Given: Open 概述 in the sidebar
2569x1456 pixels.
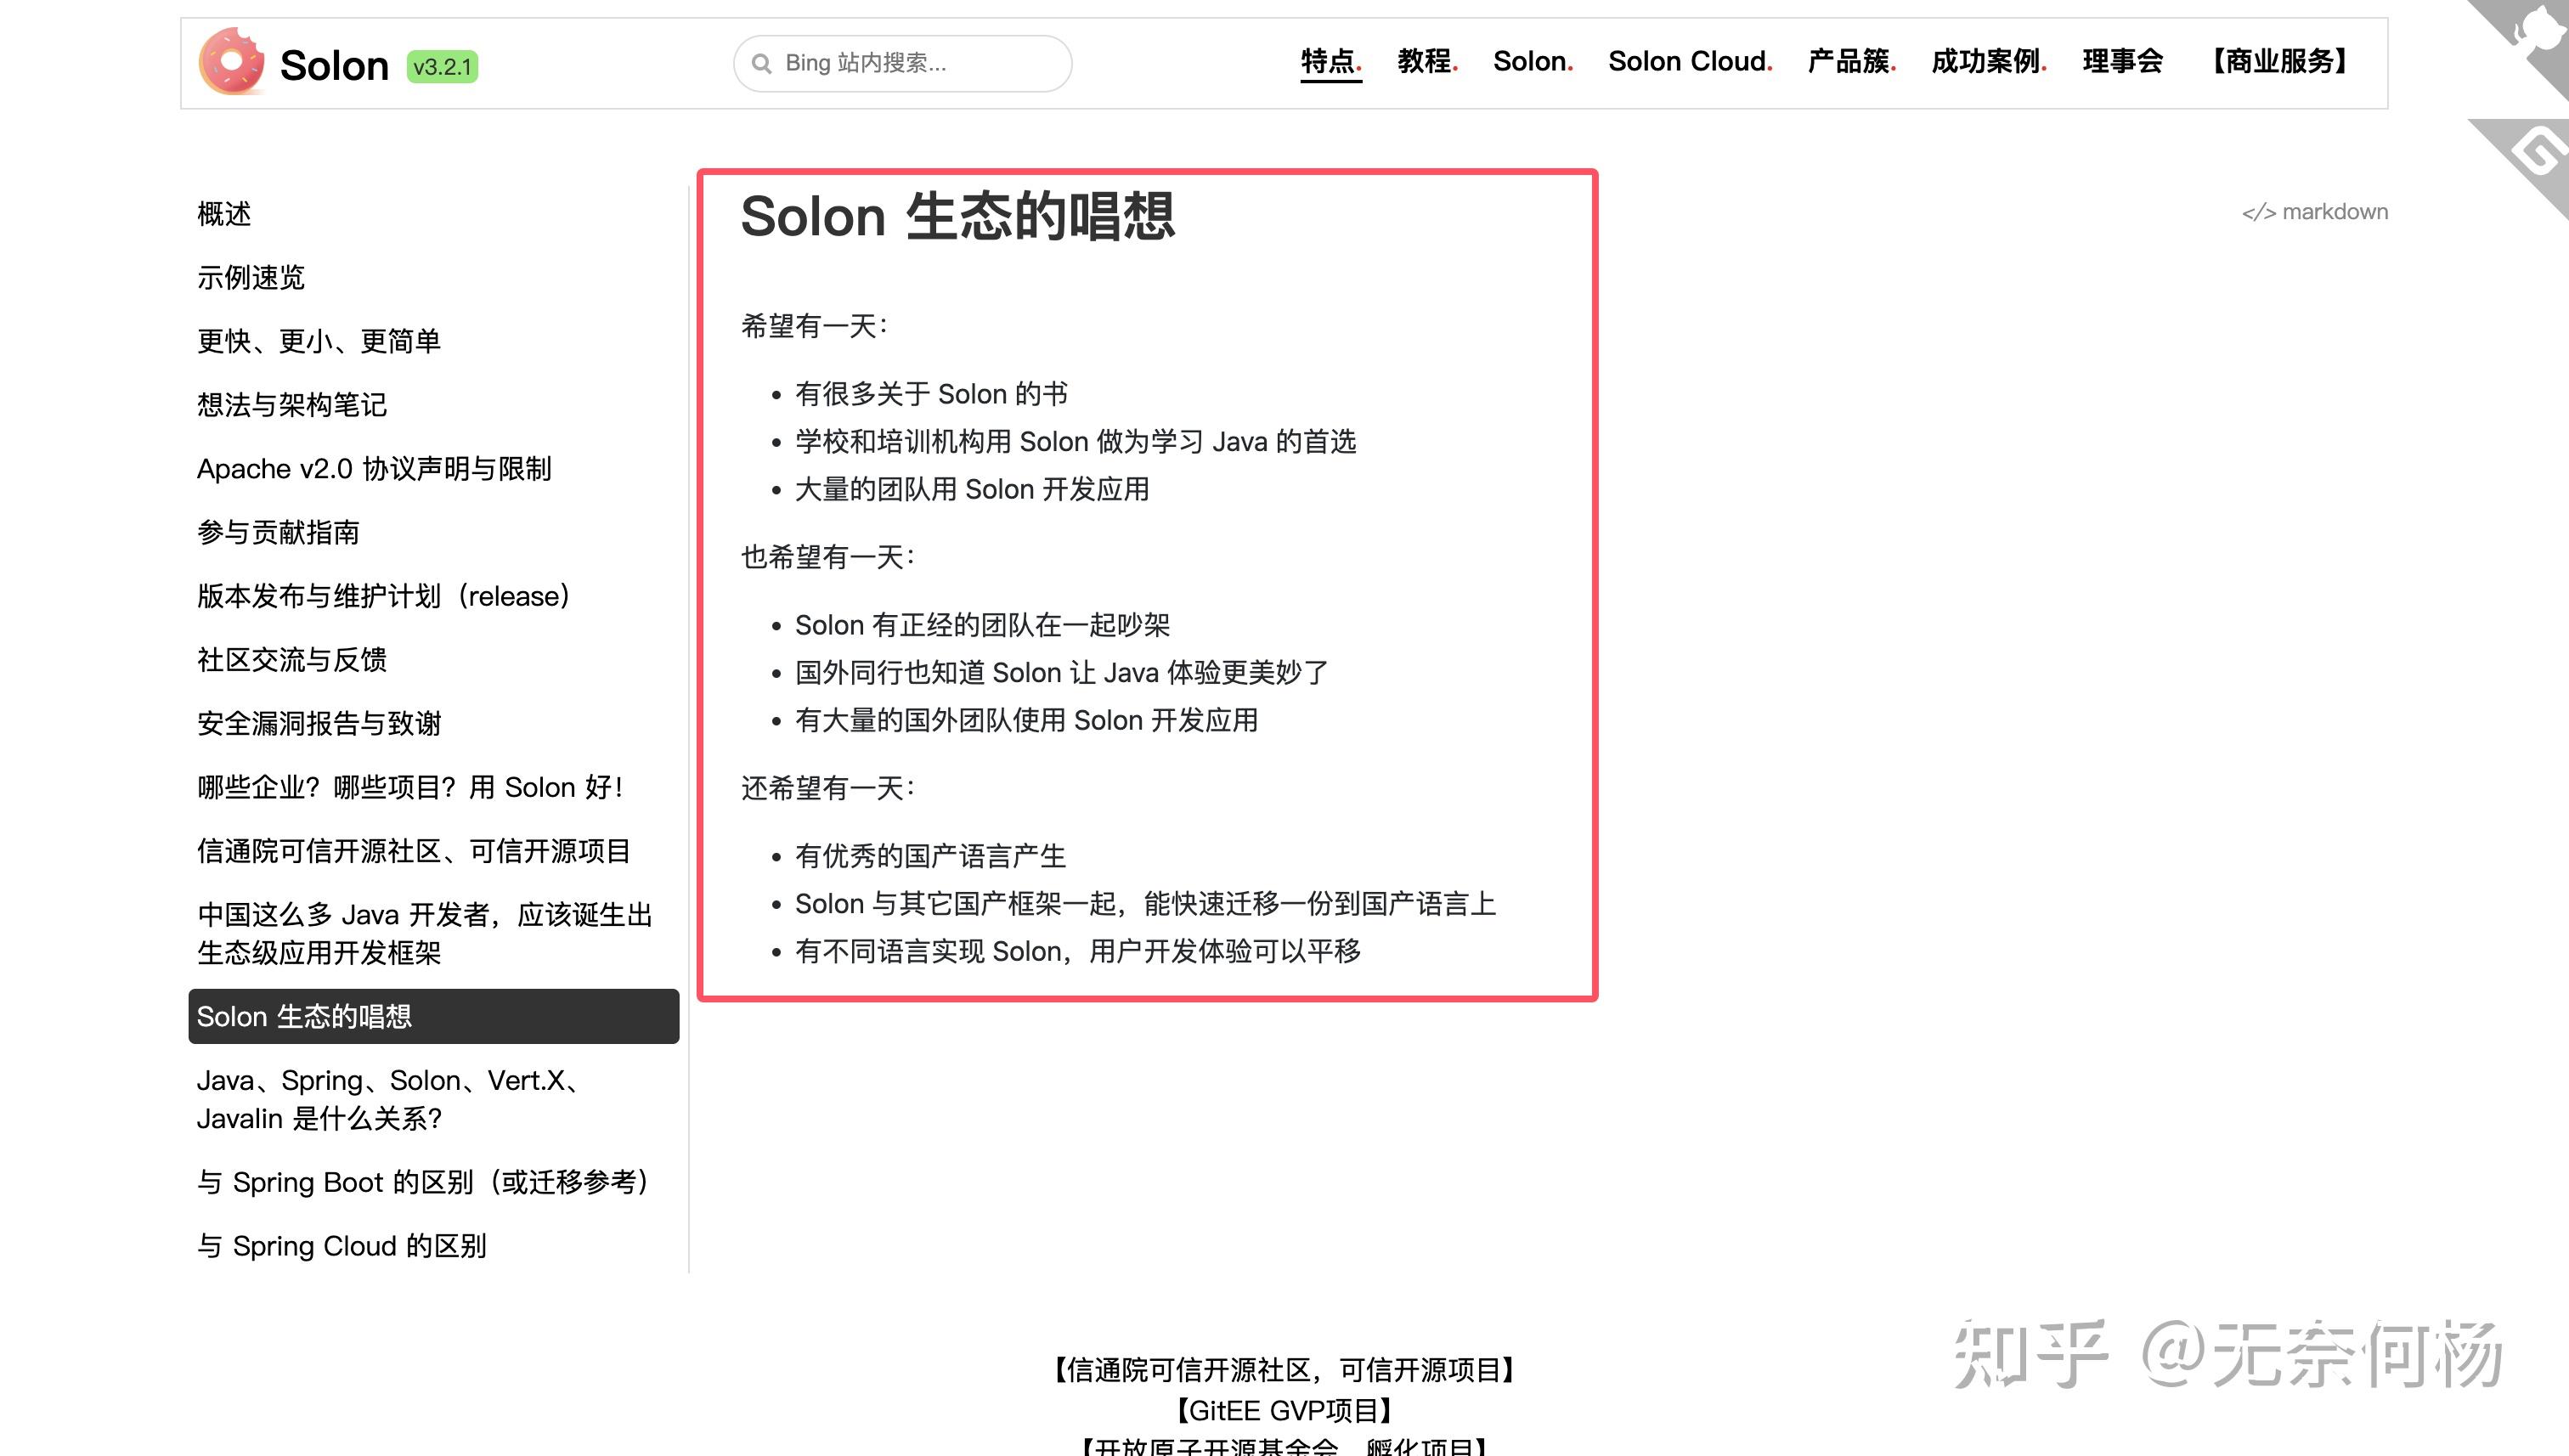Looking at the screenshot, I should 224,214.
